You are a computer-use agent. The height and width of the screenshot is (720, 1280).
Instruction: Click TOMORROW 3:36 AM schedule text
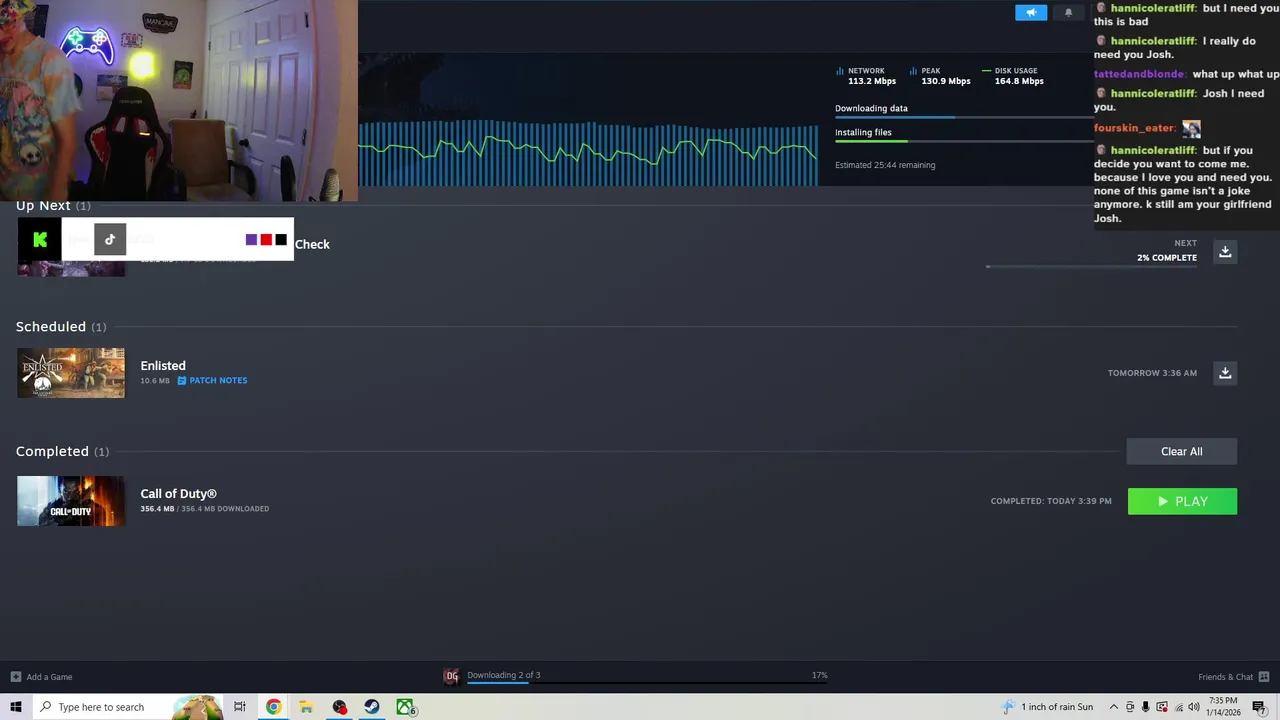1152,373
